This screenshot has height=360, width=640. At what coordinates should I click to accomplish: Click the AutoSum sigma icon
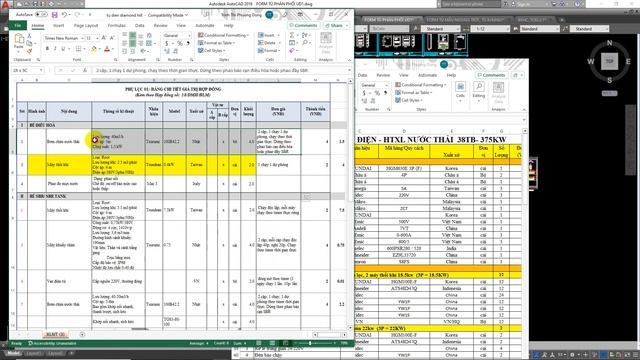click(x=292, y=36)
